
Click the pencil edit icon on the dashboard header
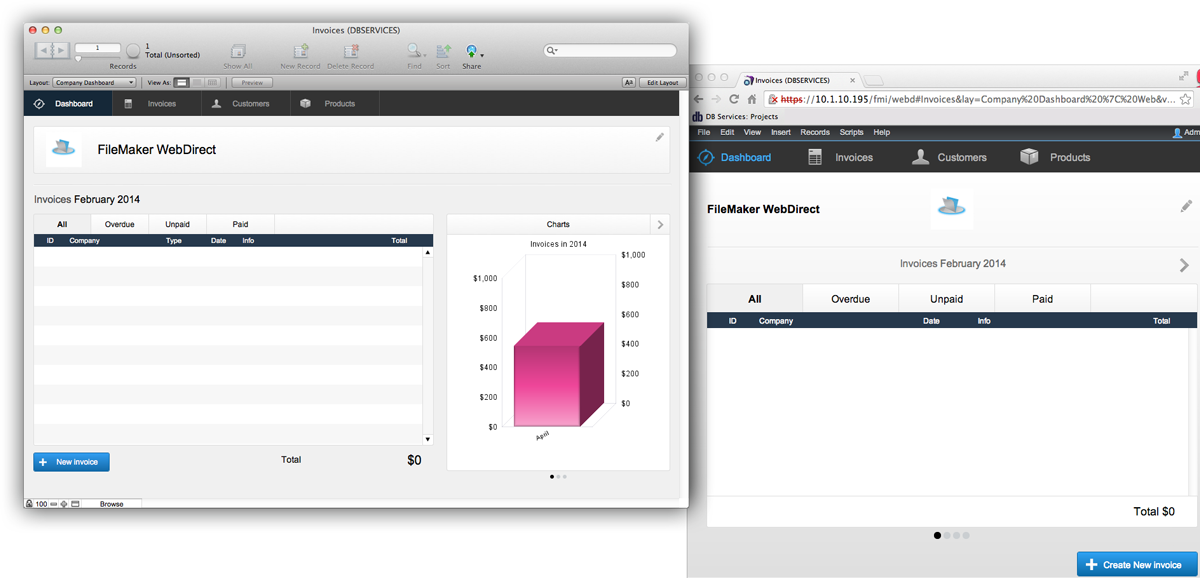[658, 137]
